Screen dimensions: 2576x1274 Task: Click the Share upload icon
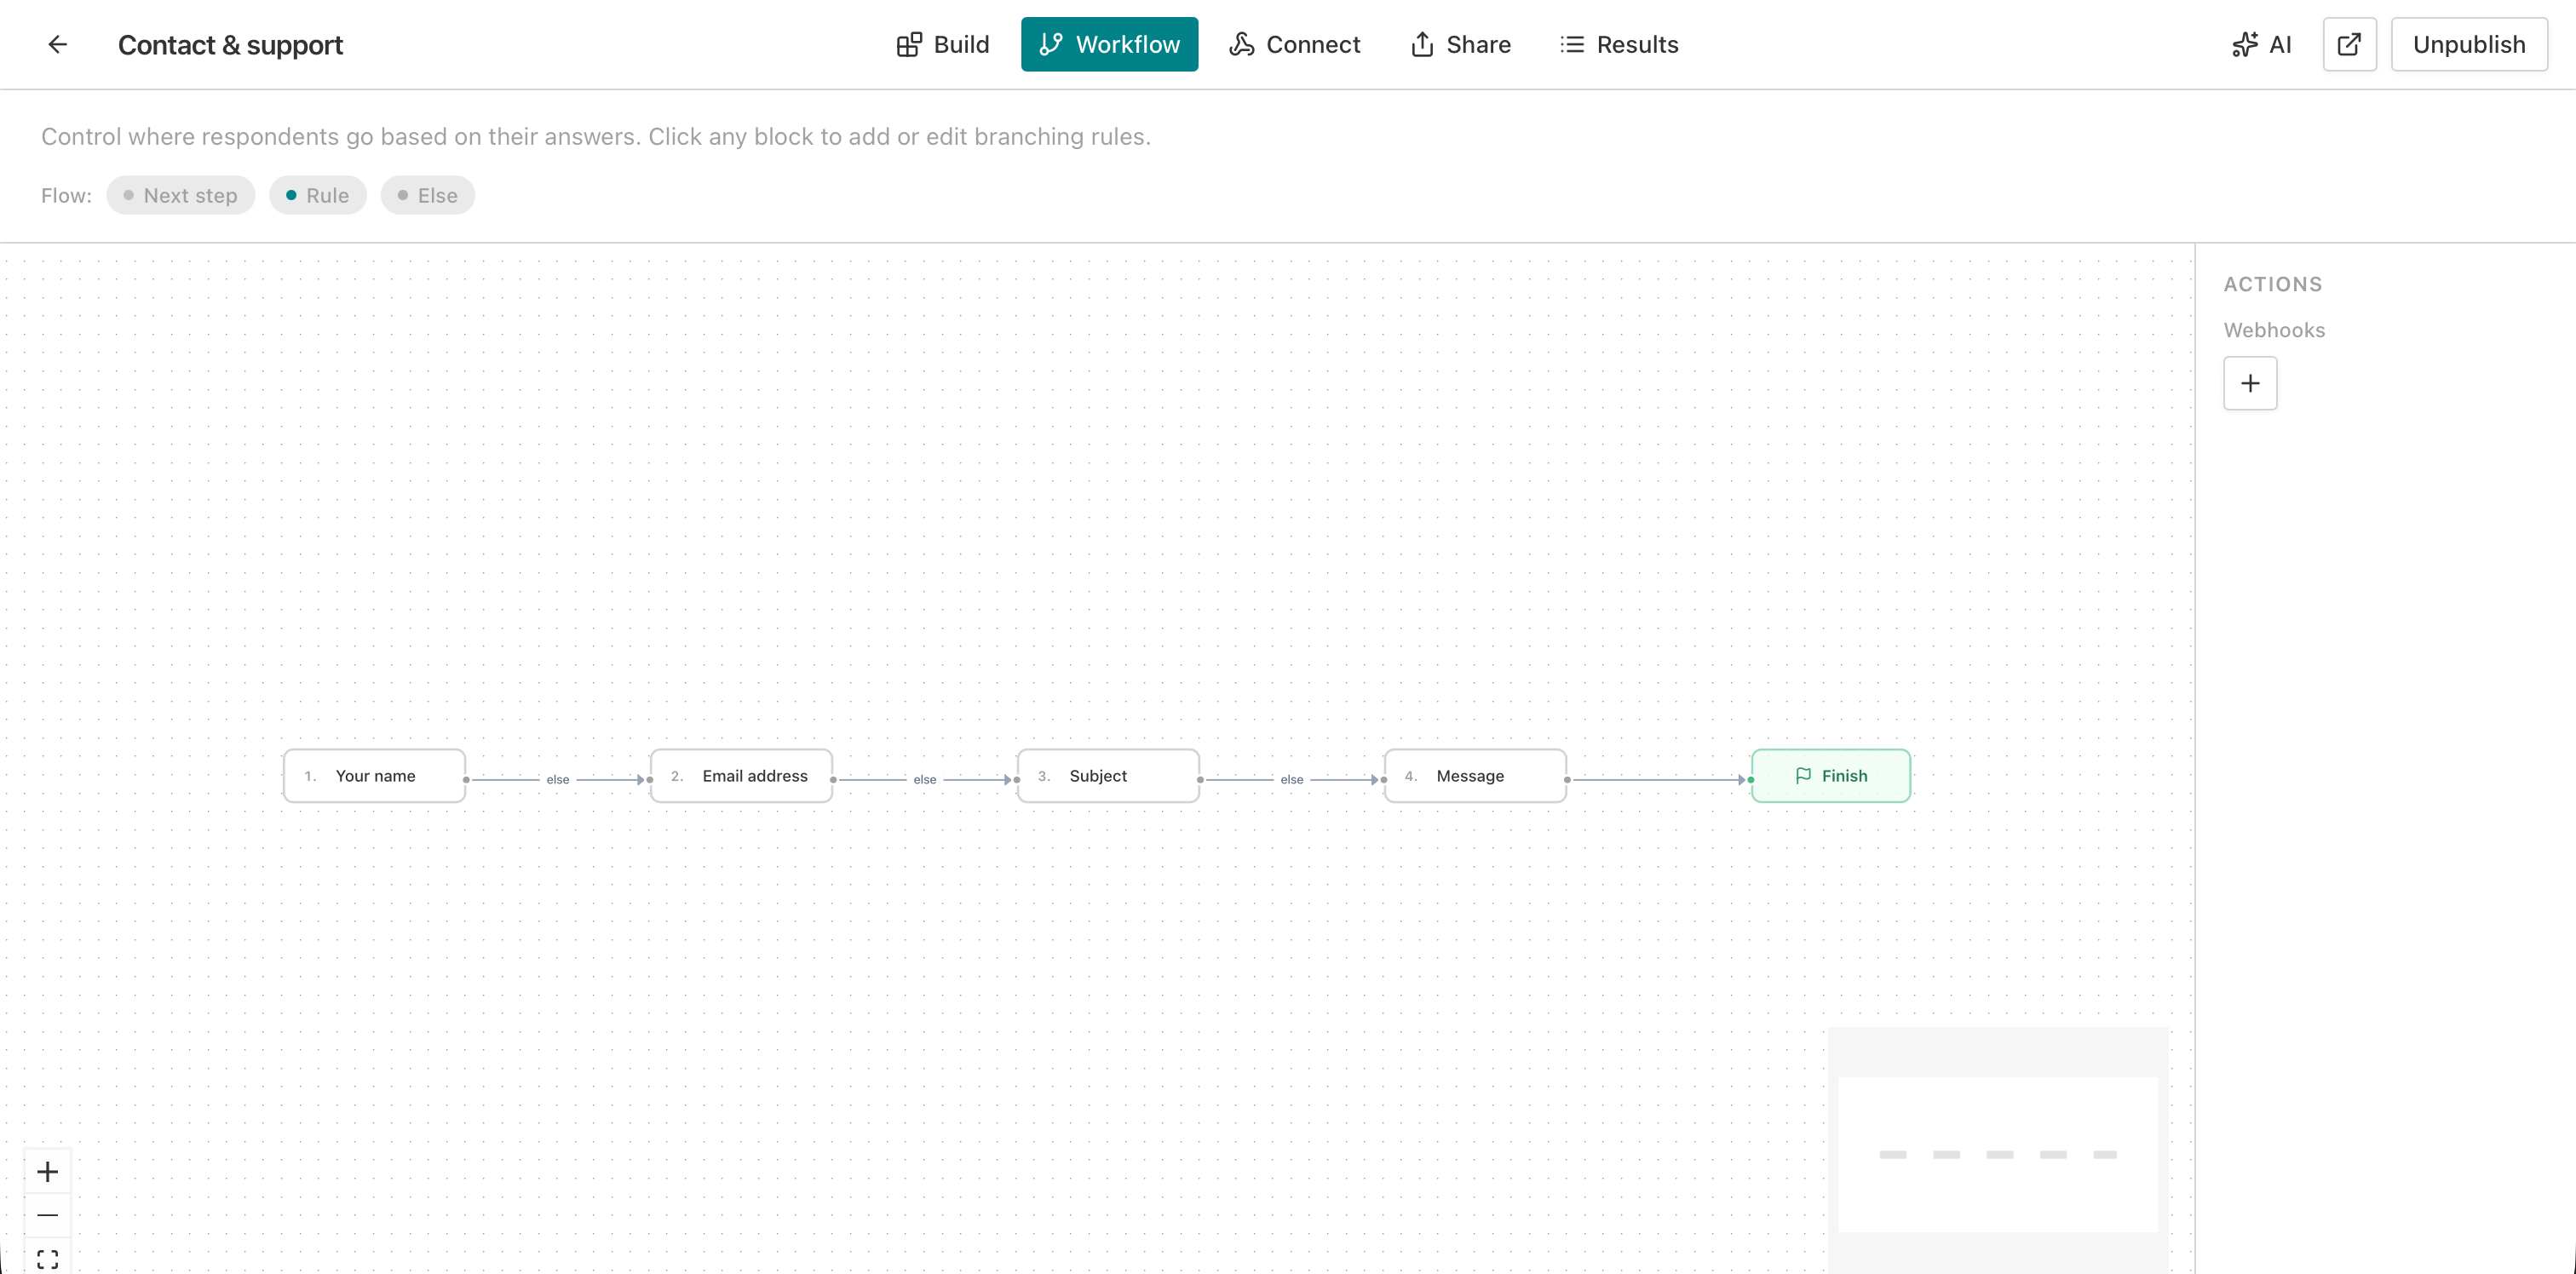(1424, 44)
